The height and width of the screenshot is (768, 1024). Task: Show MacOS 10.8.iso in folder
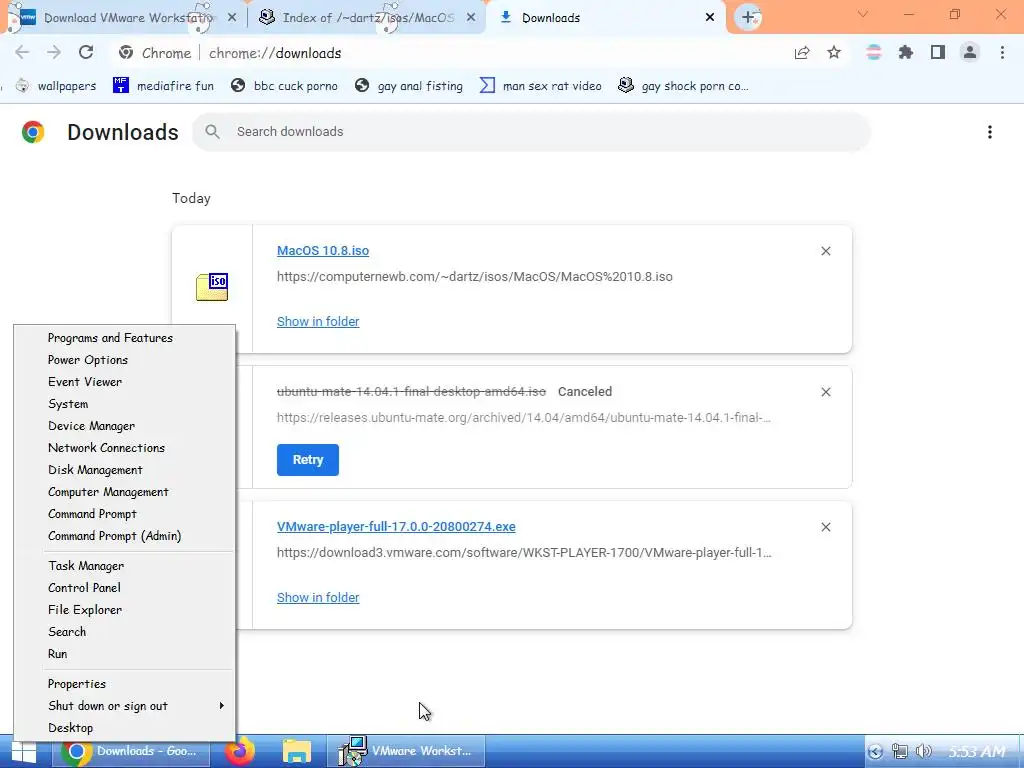318,321
